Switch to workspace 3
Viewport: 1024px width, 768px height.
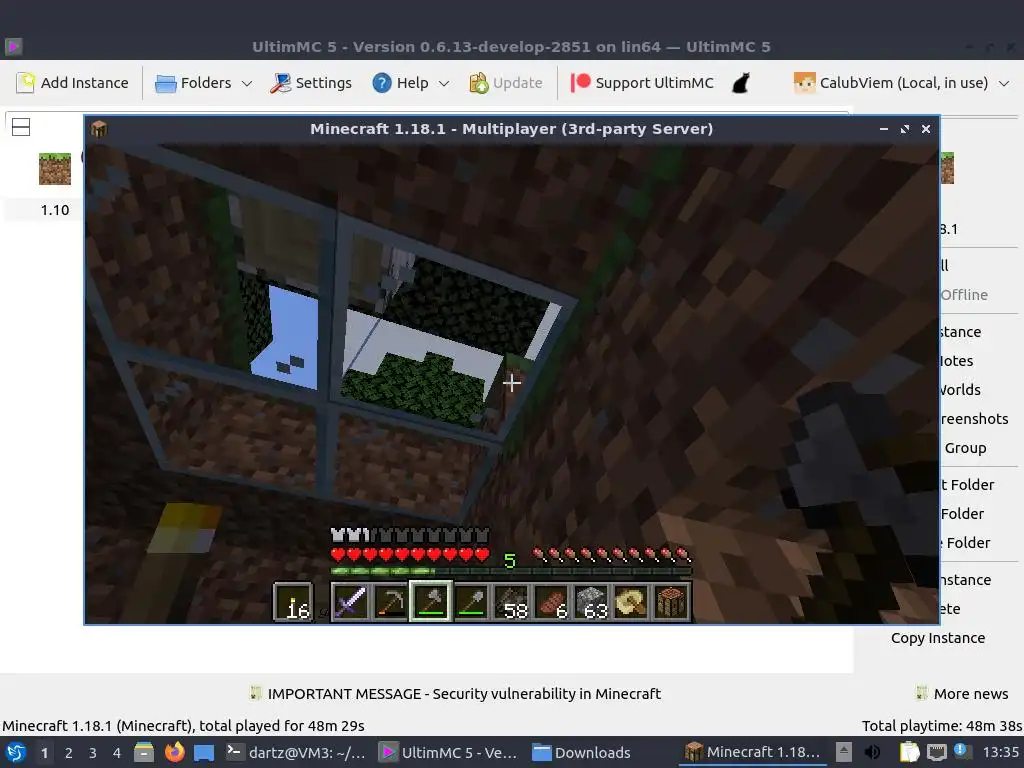click(x=93, y=753)
